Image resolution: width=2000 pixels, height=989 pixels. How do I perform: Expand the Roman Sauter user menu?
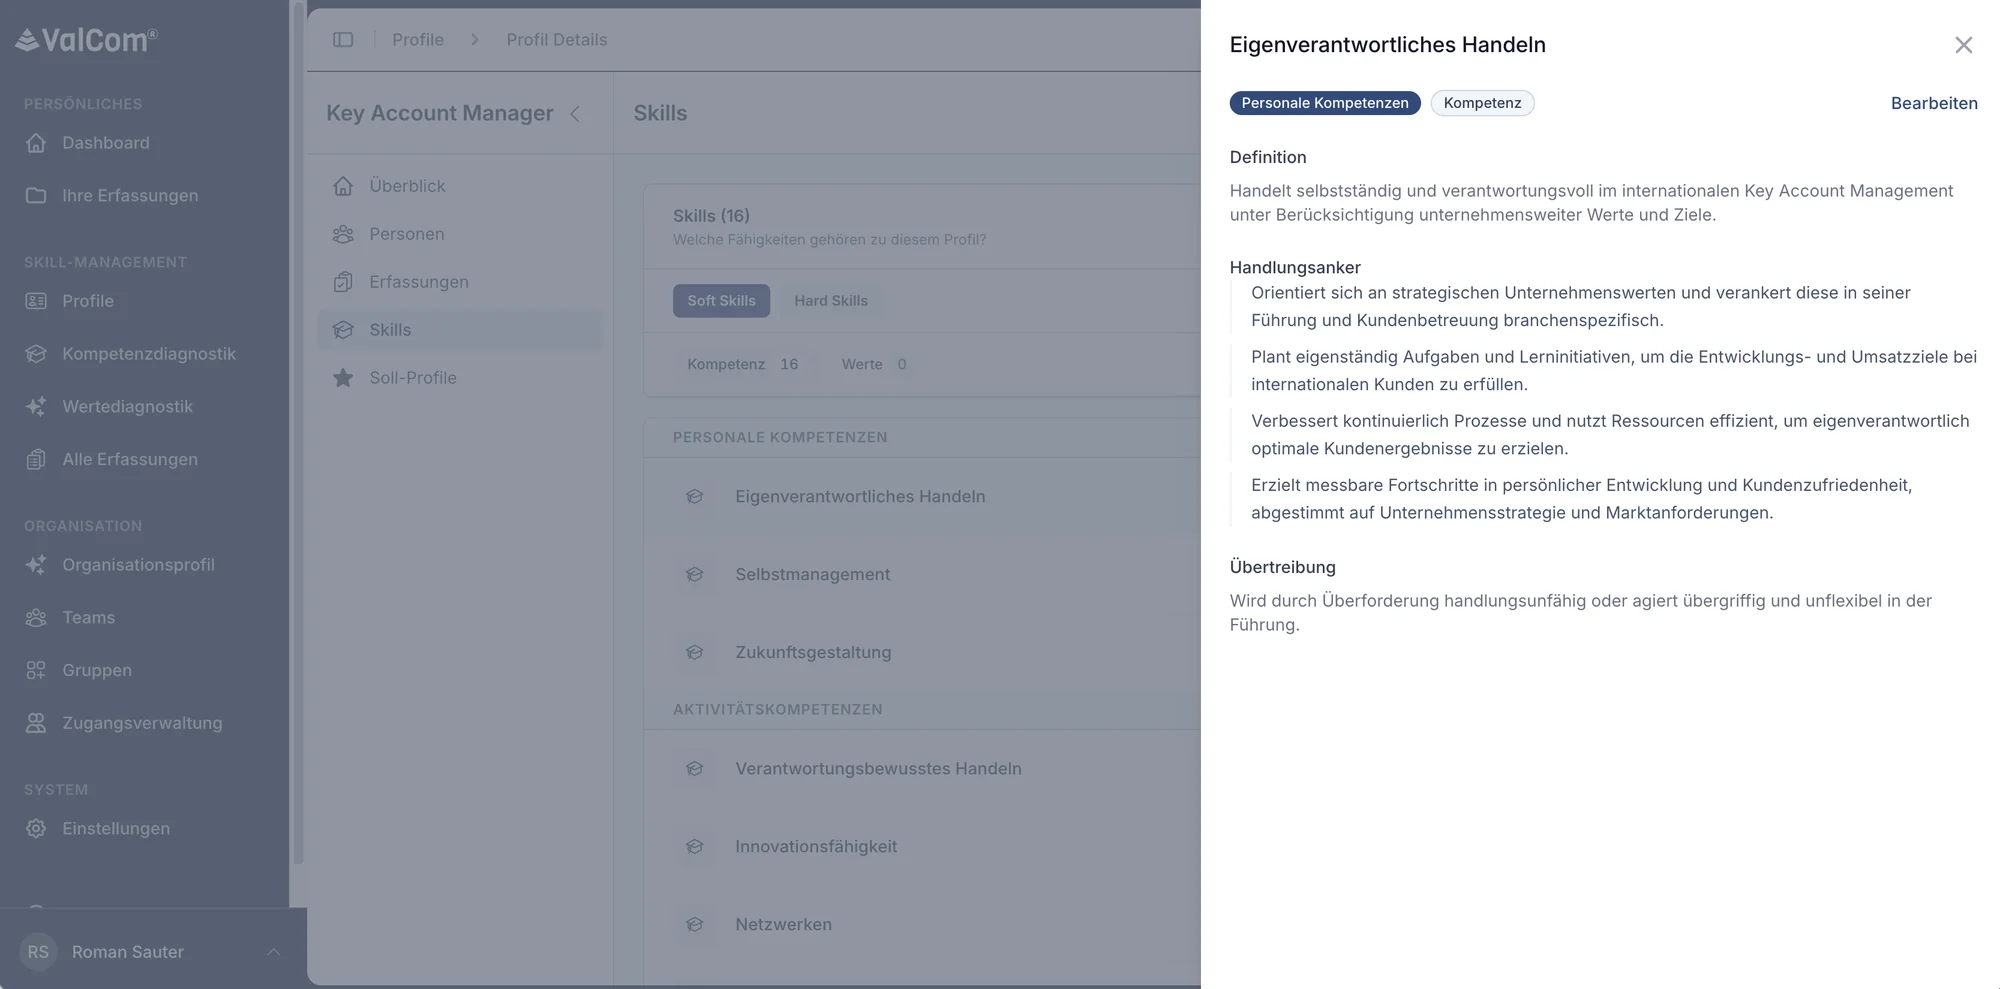273,952
